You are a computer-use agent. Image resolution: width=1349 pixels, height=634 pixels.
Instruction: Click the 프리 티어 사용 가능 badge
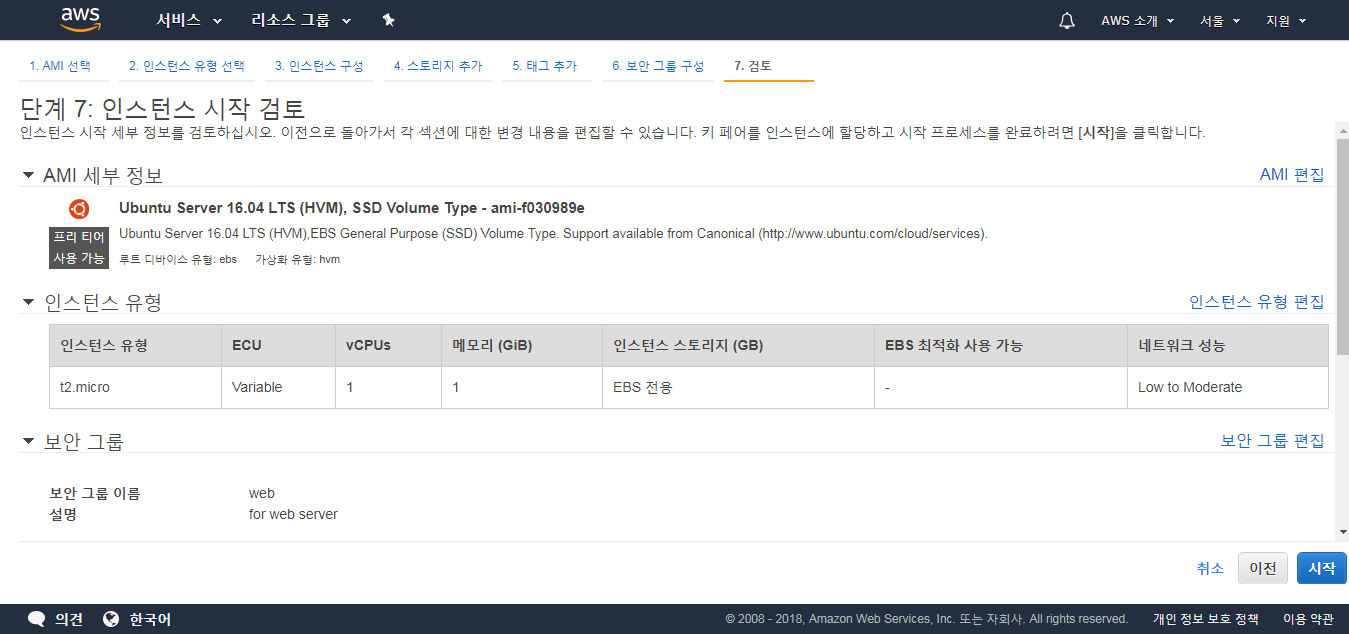(79, 248)
